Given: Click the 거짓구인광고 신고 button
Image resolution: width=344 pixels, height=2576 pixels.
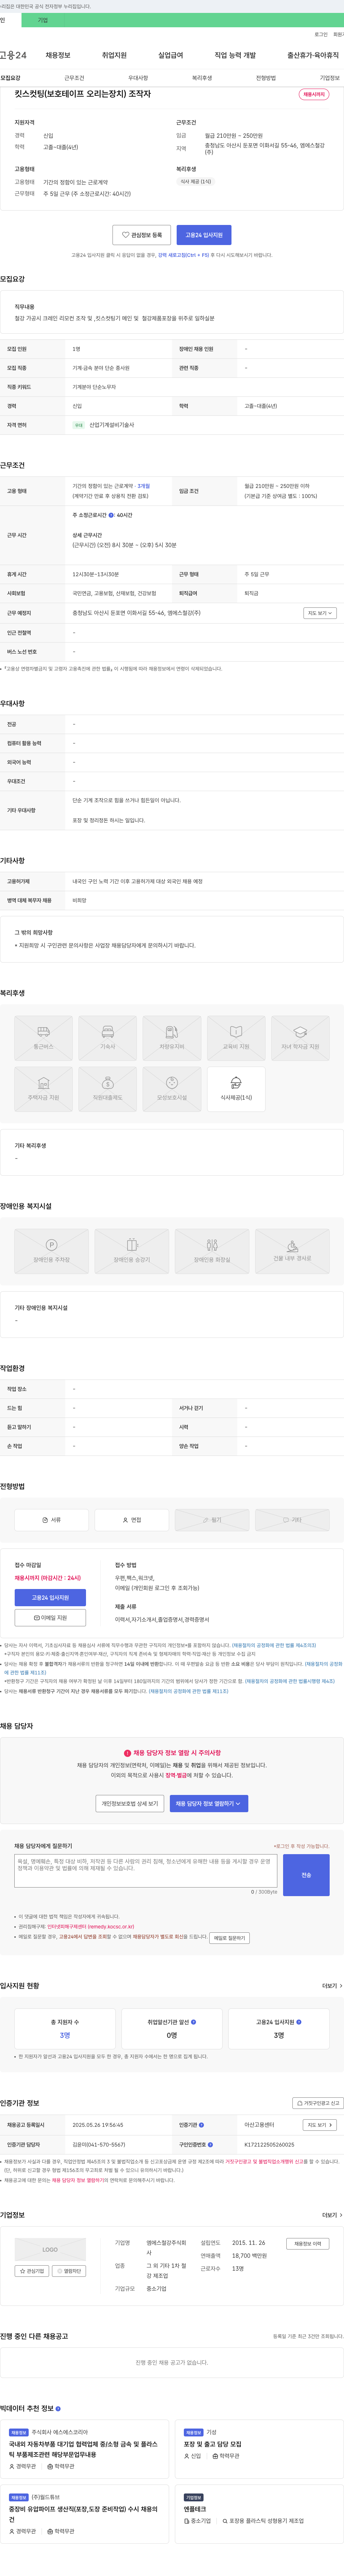Looking at the screenshot, I should pos(318,2103).
